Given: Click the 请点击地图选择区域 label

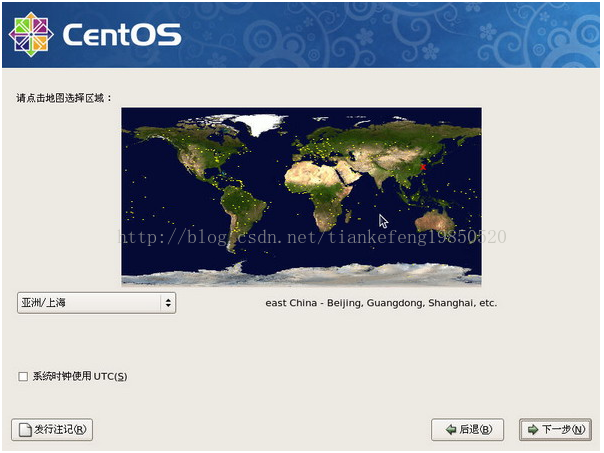Looking at the screenshot, I should 64,98.
